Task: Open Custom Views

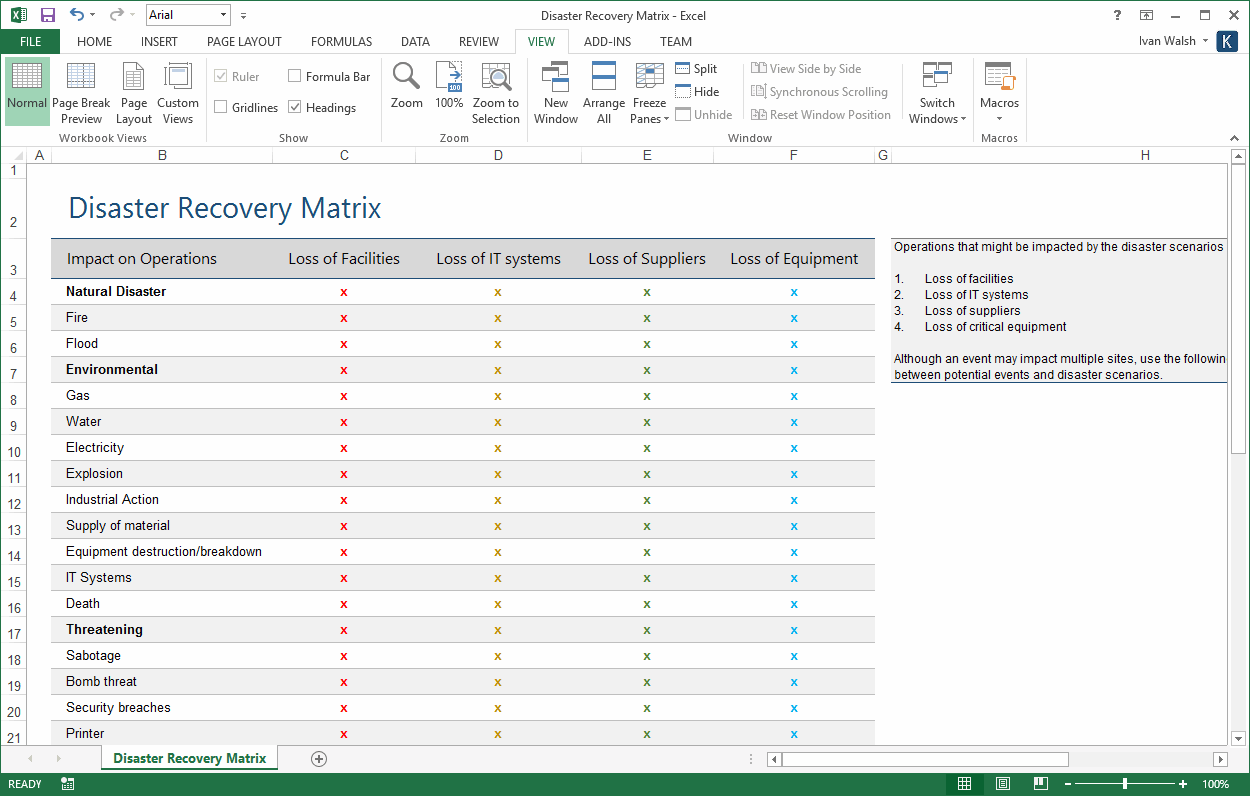Action: pyautogui.click(x=178, y=91)
